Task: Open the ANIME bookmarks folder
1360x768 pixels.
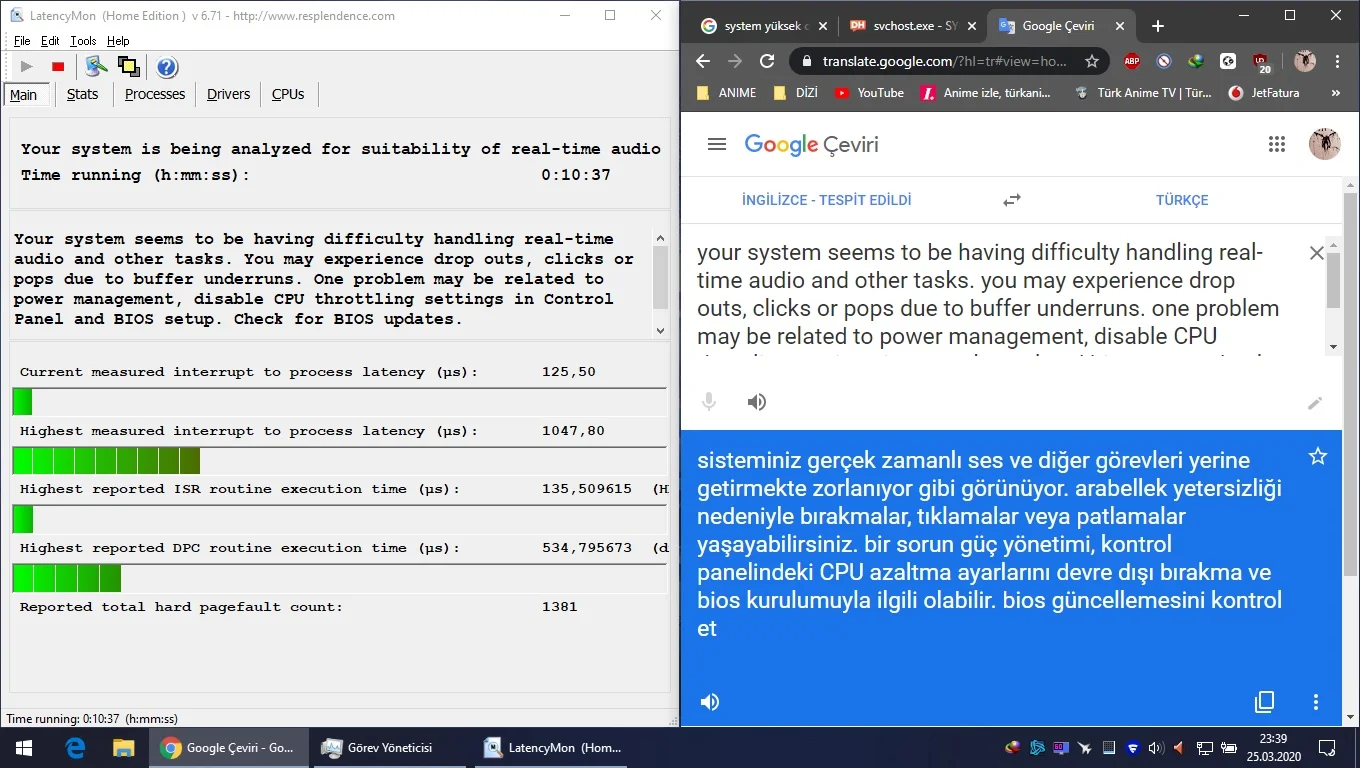Action: tap(724, 93)
